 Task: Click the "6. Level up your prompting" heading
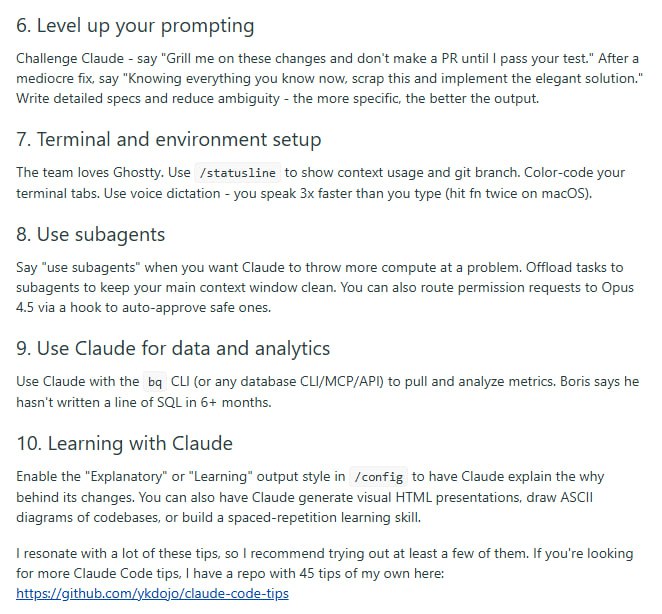point(135,26)
